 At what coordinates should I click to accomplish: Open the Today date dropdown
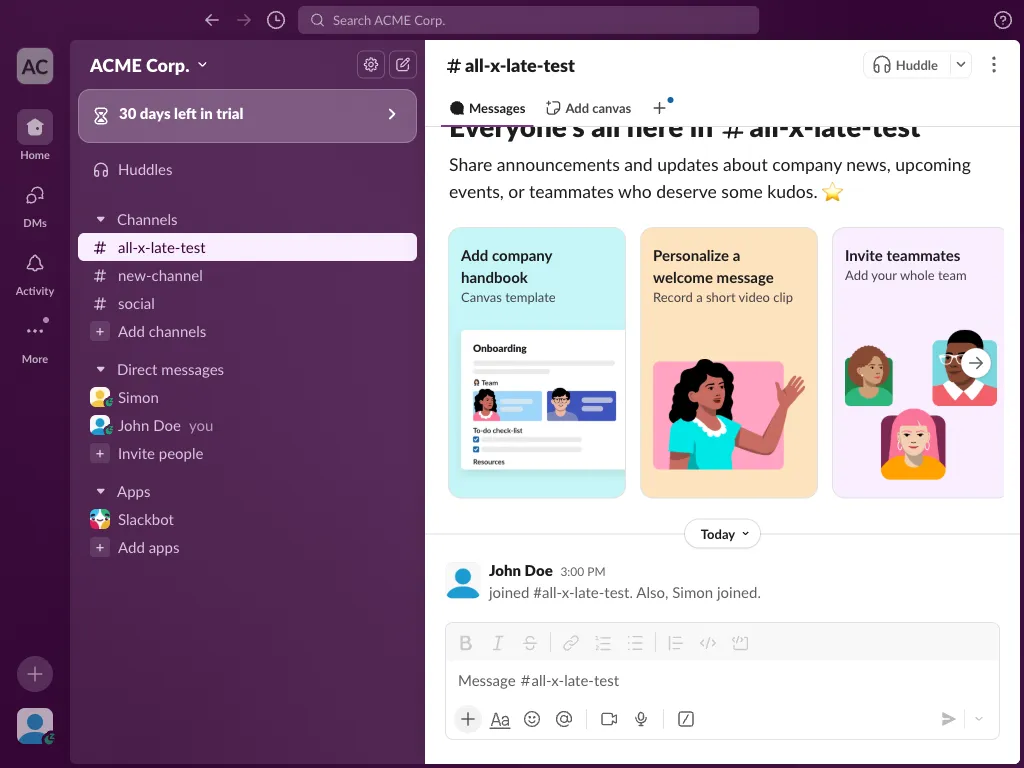coord(722,534)
